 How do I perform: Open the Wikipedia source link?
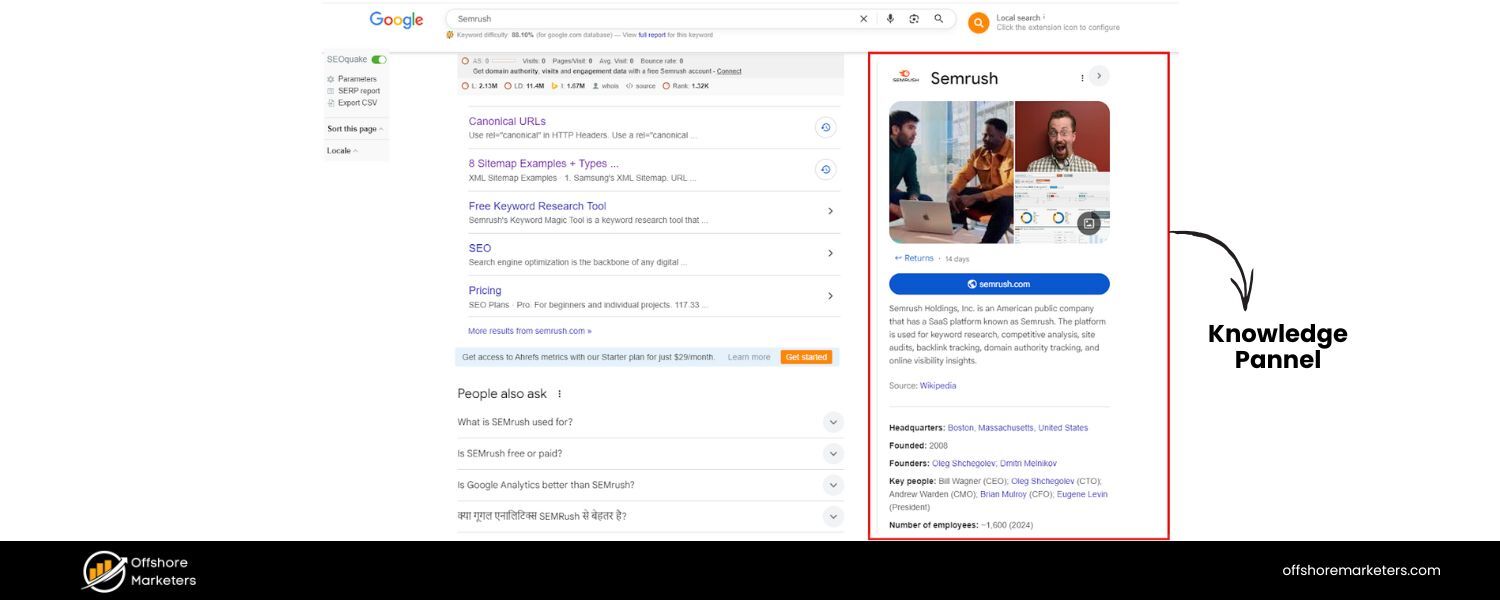coord(937,385)
